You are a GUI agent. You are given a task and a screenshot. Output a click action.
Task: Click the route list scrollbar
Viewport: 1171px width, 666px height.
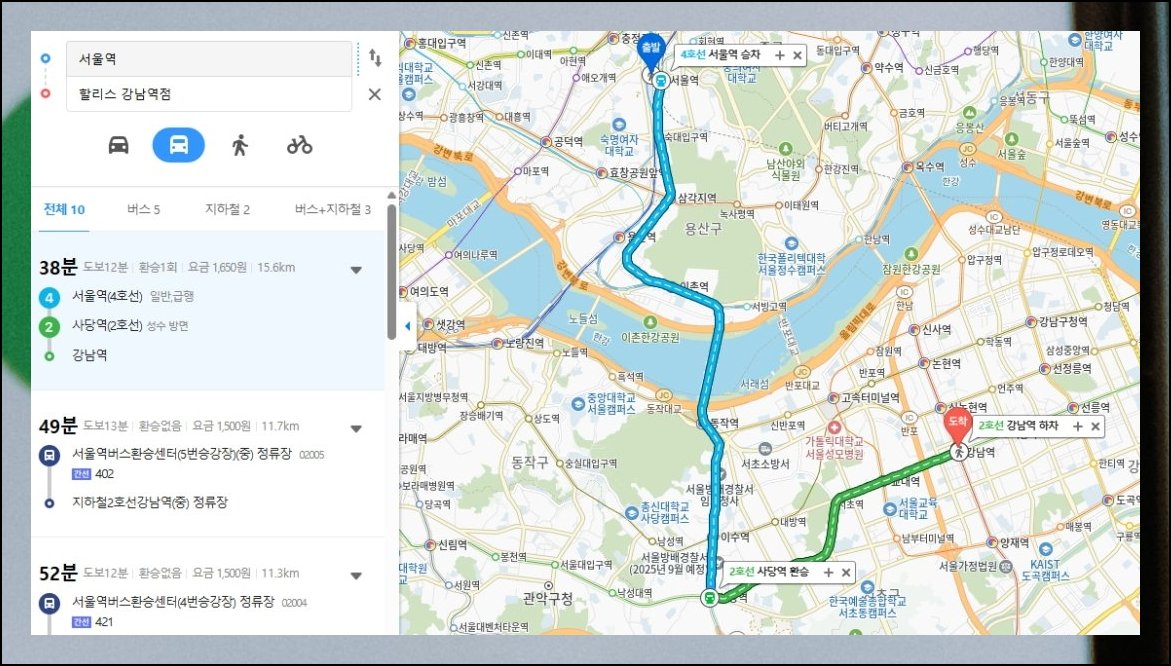(392, 273)
